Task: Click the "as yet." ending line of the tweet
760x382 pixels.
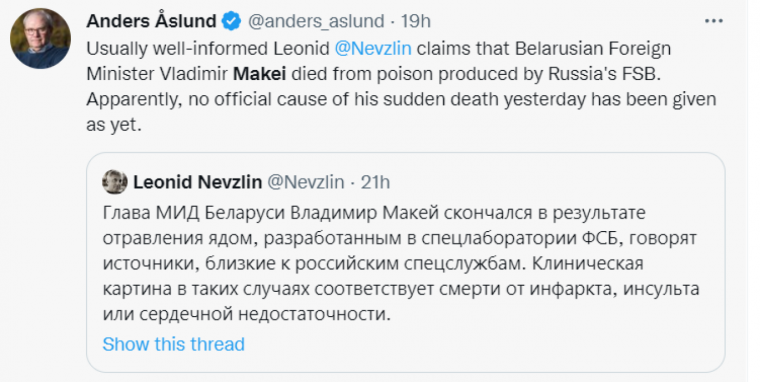Action: pos(114,125)
